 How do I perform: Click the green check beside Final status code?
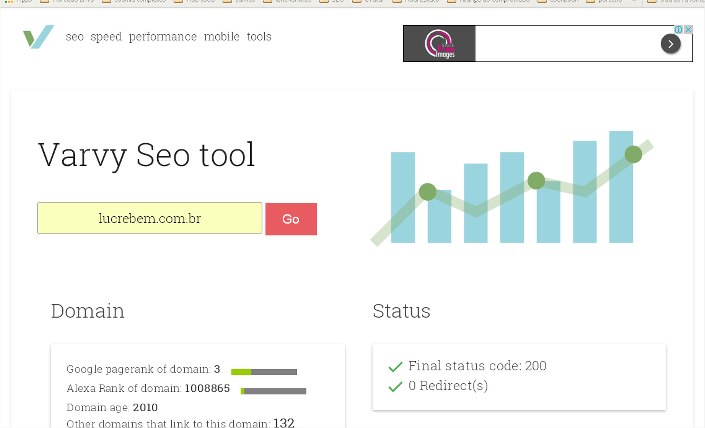click(x=395, y=367)
